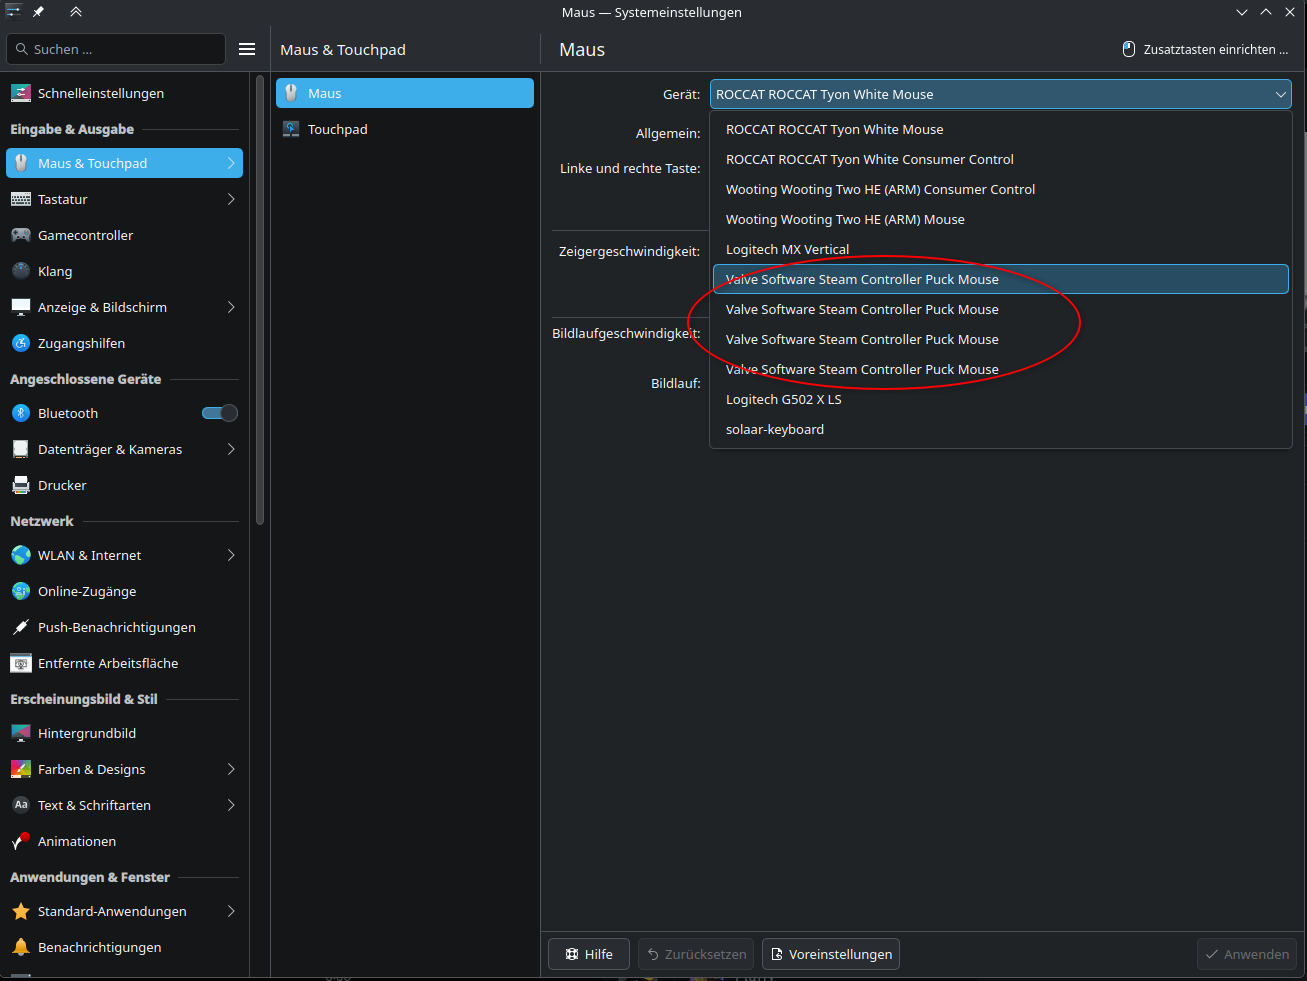Select Wooting Two HE Consumer Control
This screenshot has width=1307, height=981.
point(1001,189)
